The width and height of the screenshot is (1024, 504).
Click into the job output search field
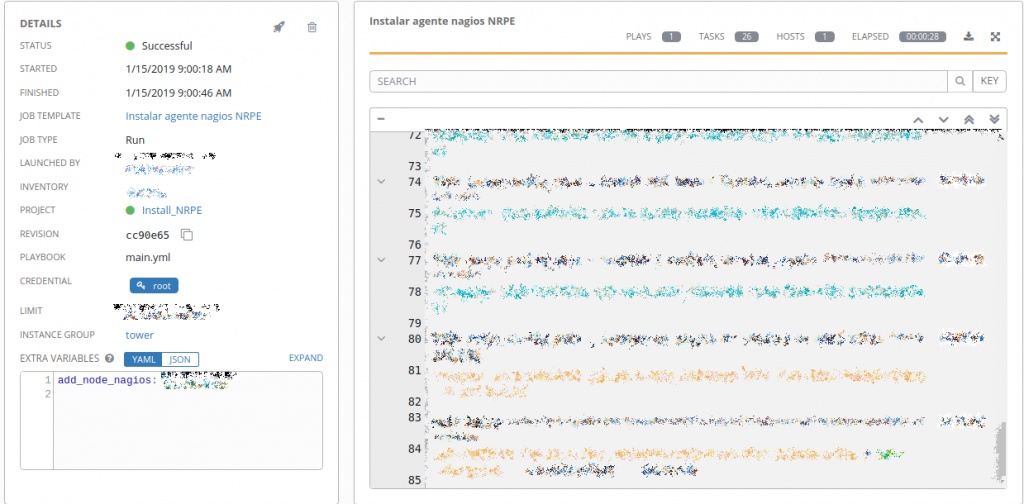click(658, 81)
